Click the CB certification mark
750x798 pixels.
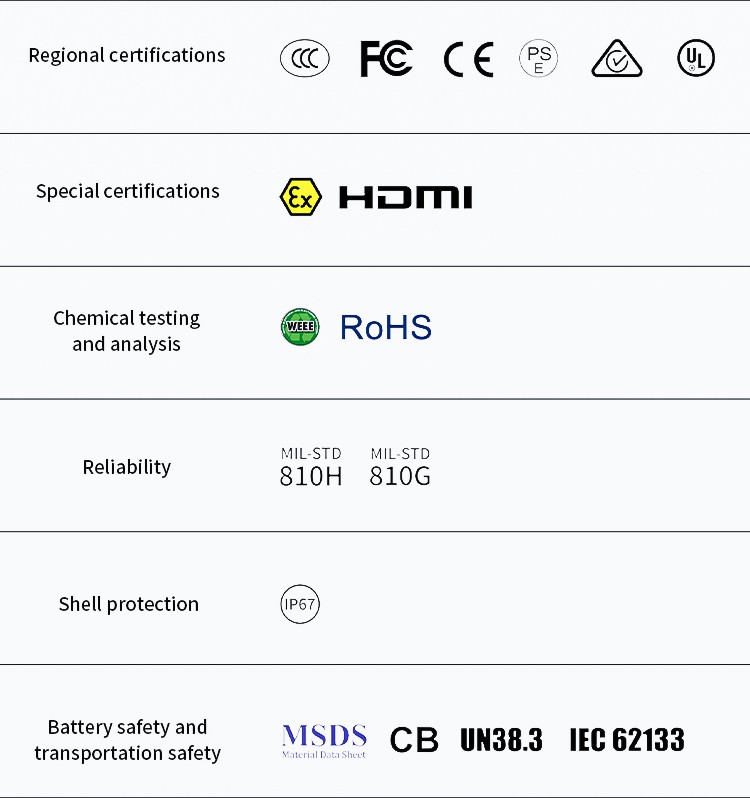tap(414, 740)
